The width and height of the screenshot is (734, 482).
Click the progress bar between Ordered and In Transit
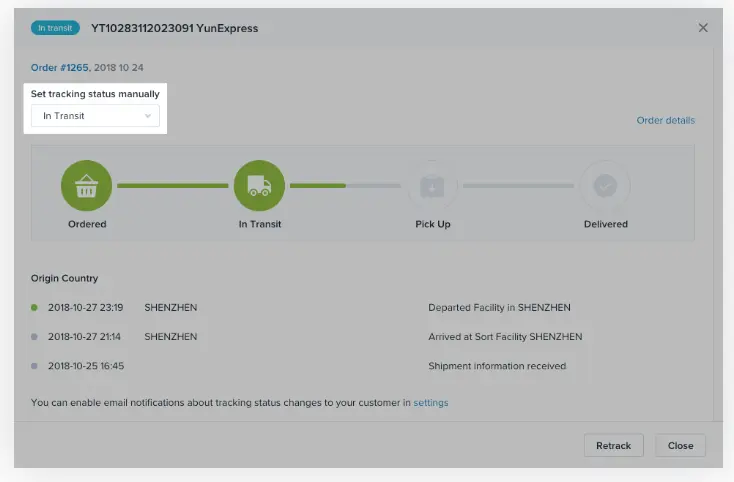173,185
